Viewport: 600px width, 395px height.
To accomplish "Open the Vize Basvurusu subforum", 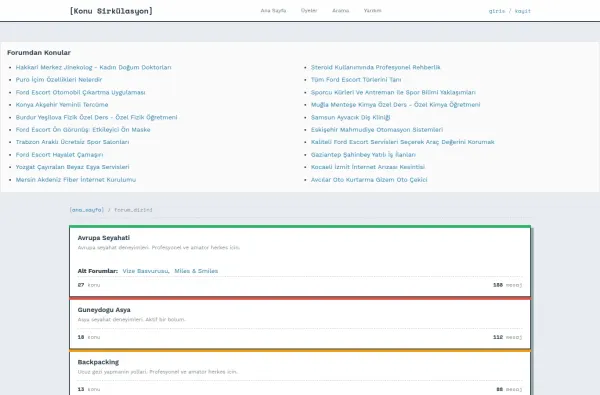I will tap(146, 271).
